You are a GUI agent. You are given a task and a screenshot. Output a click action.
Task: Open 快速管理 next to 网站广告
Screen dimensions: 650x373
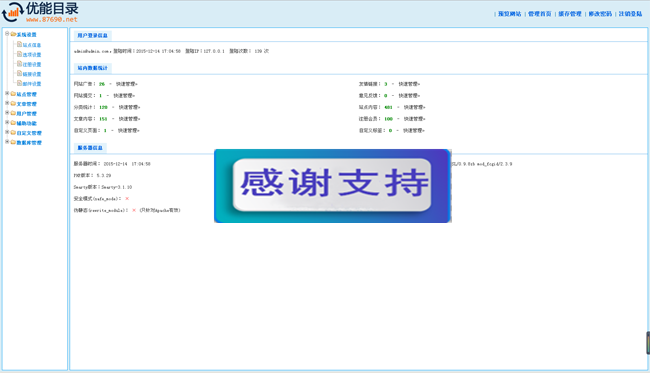(x=126, y=84)
